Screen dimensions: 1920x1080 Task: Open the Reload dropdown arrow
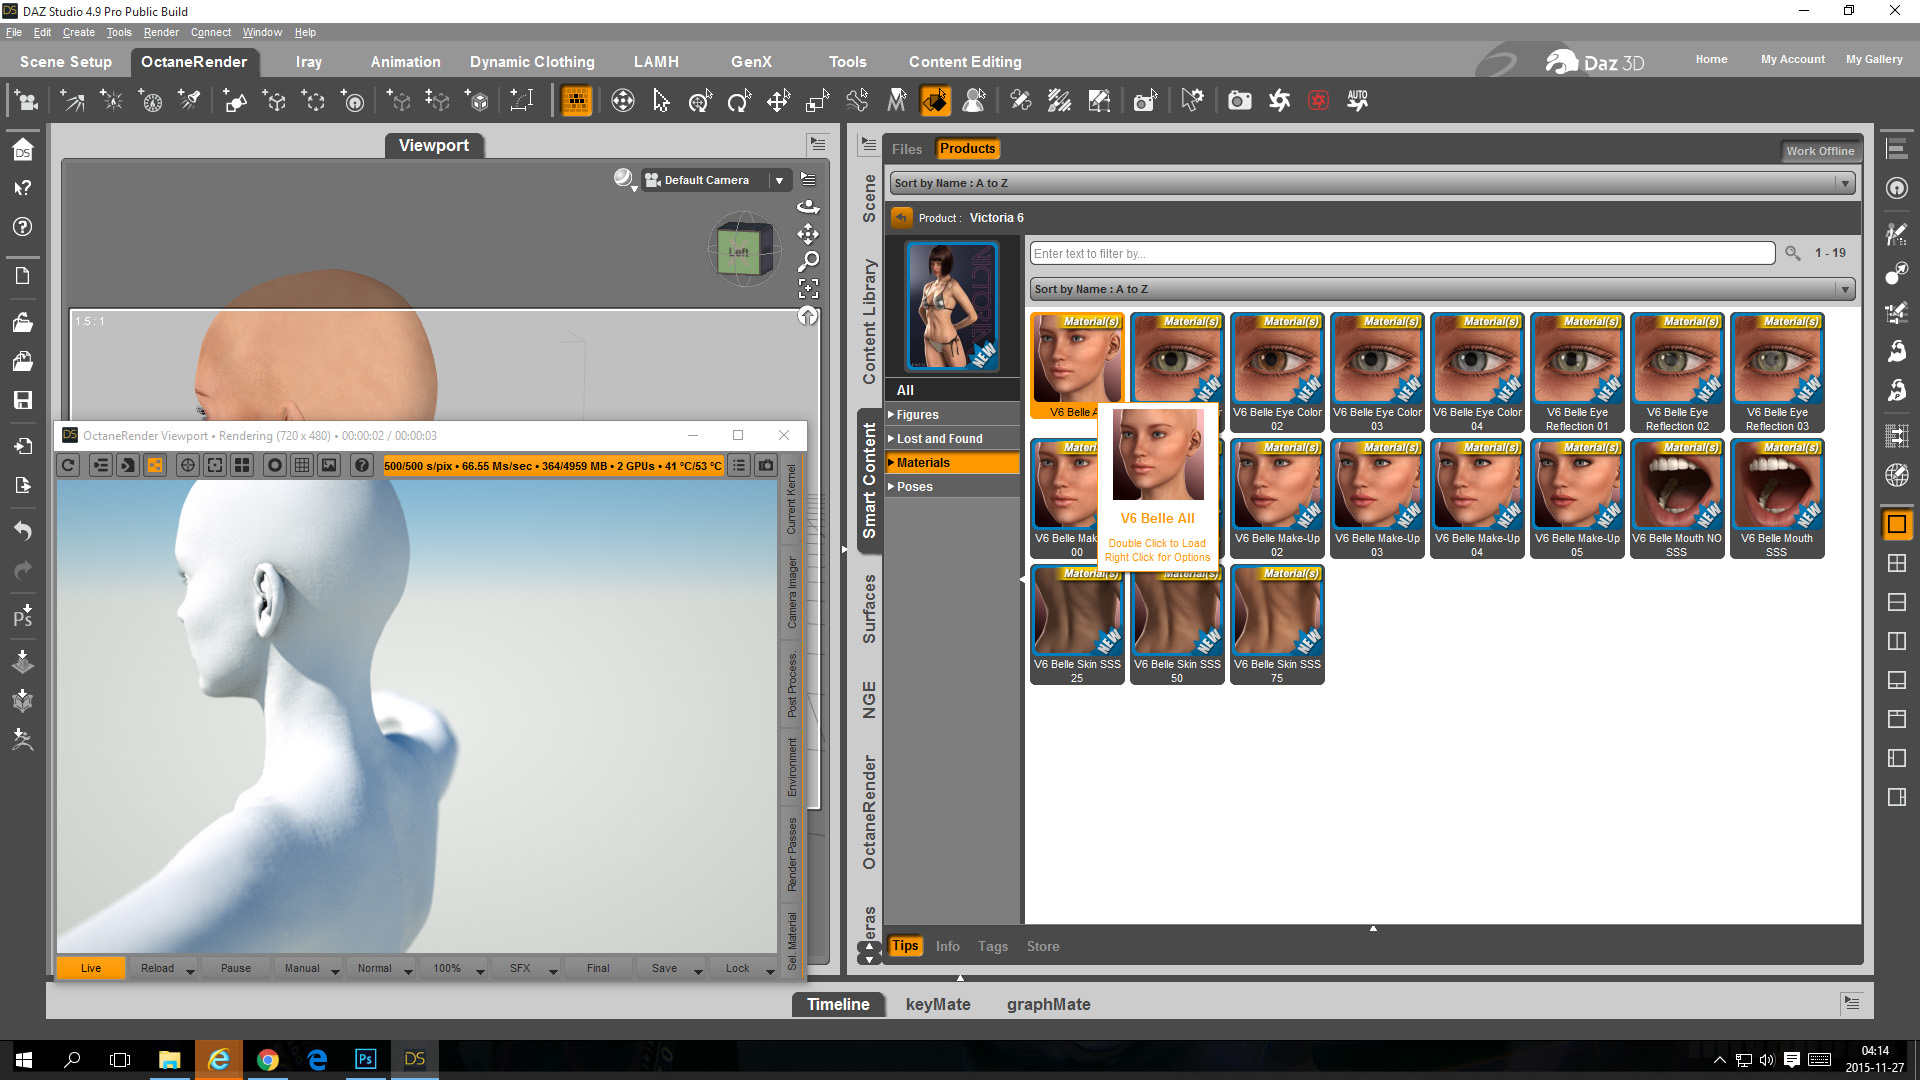(x=190, y=970)
